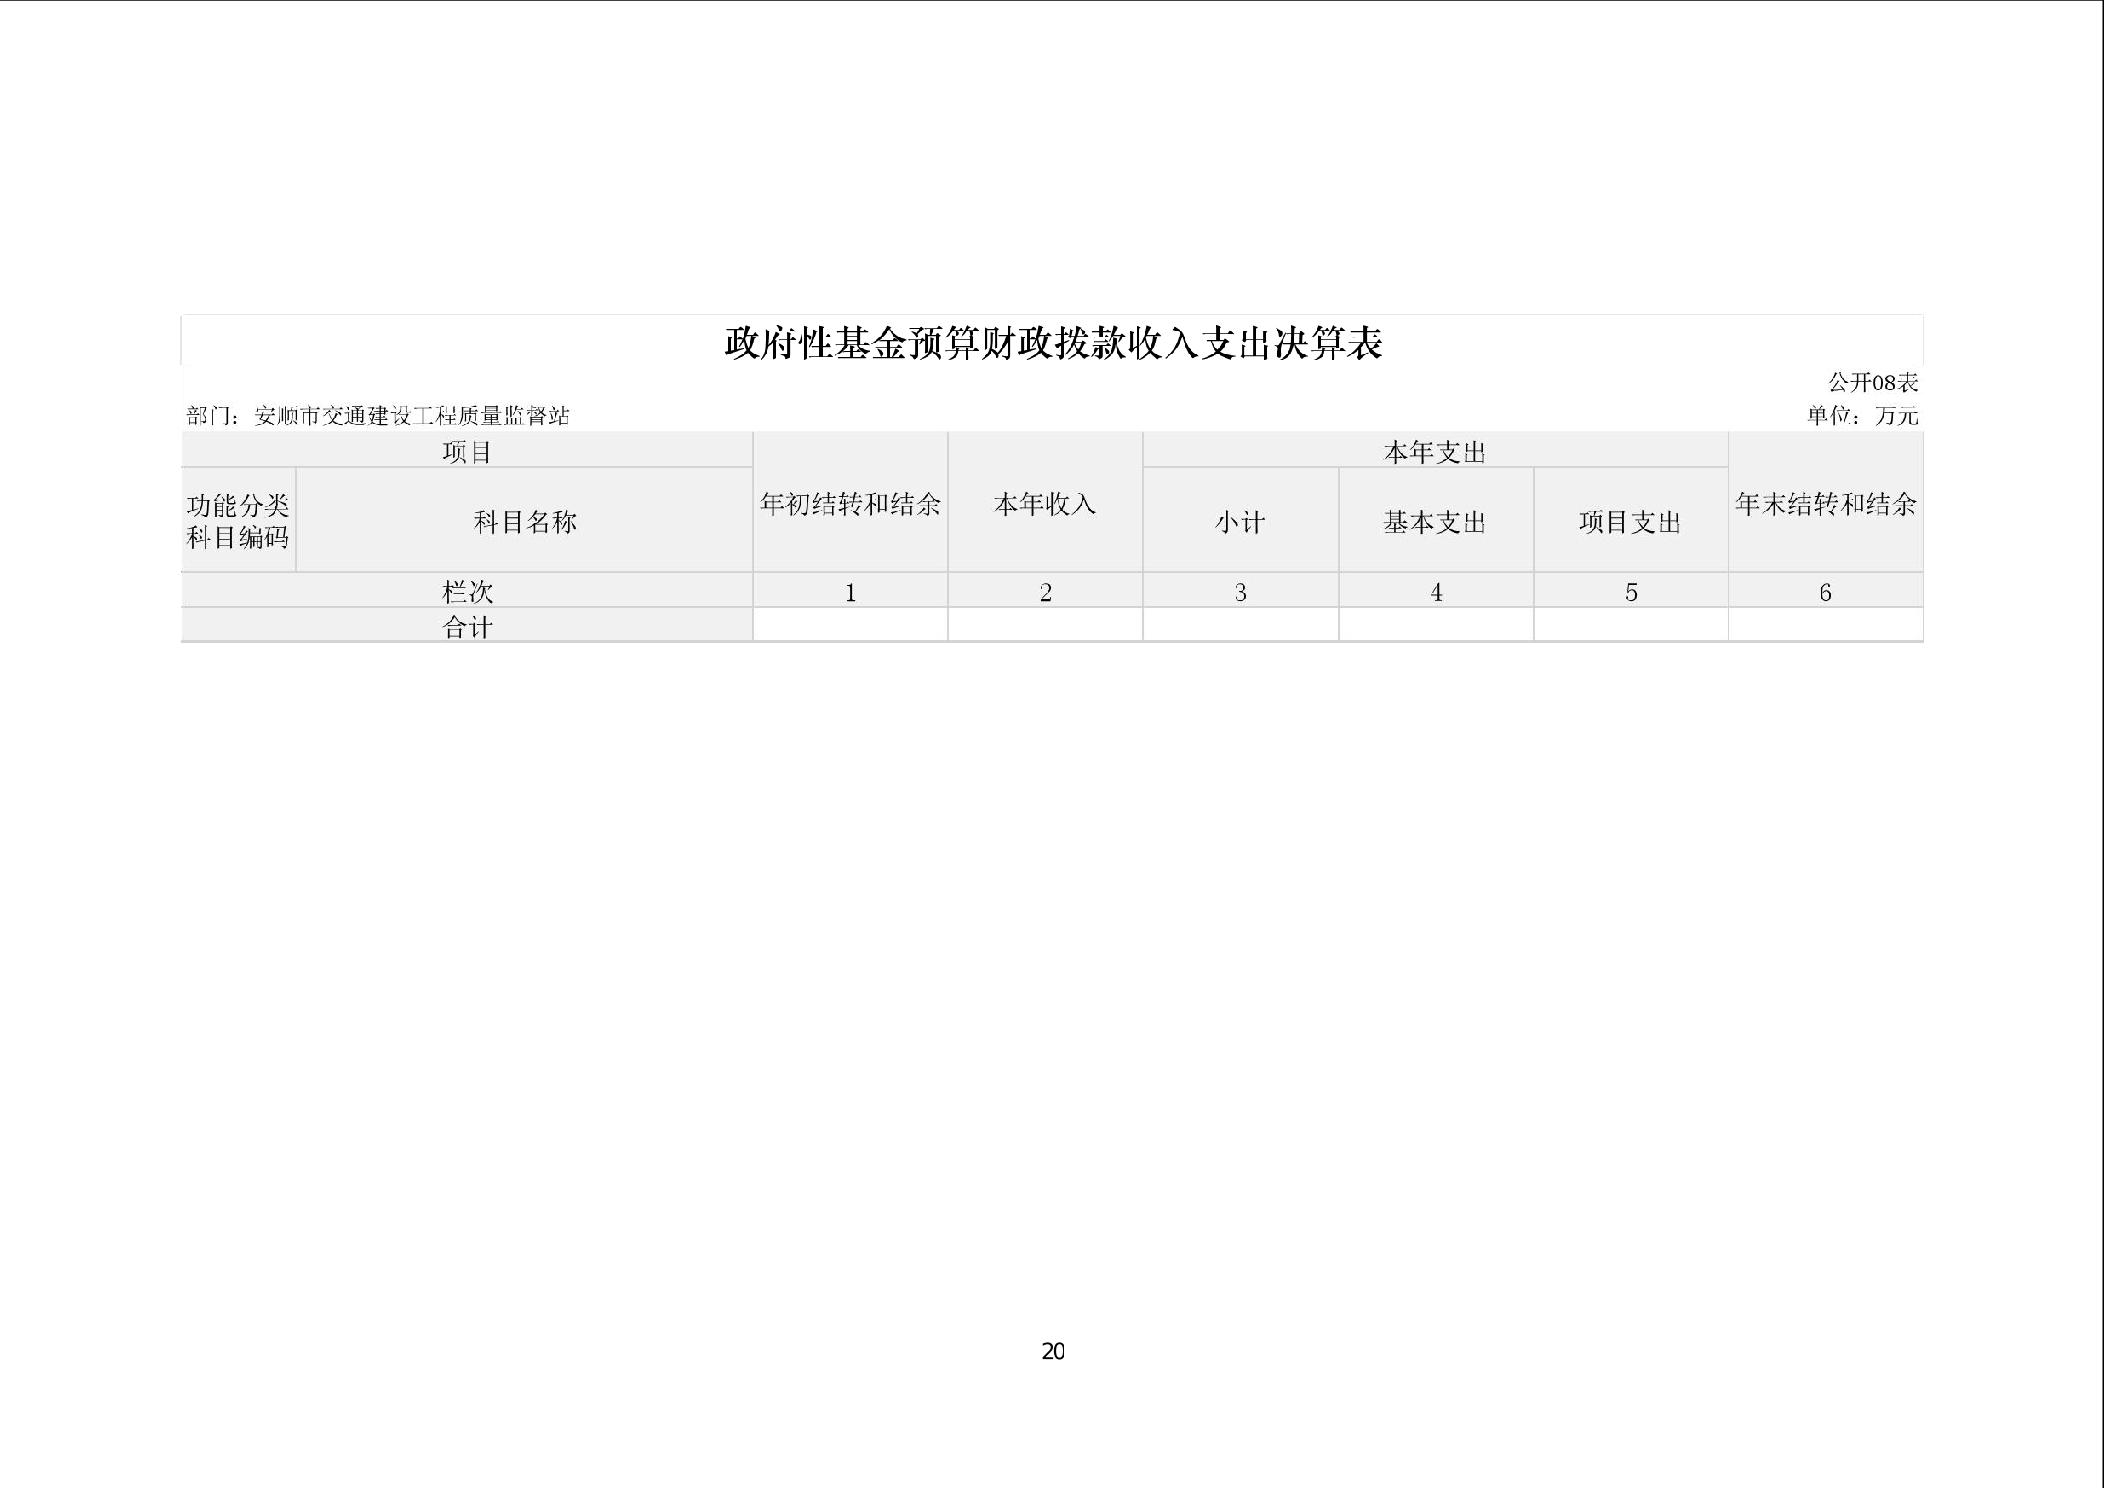Screen dimensions: 2104x1488
Task: Select the 科目名称 header cell
Action: [x=525, y=521]
